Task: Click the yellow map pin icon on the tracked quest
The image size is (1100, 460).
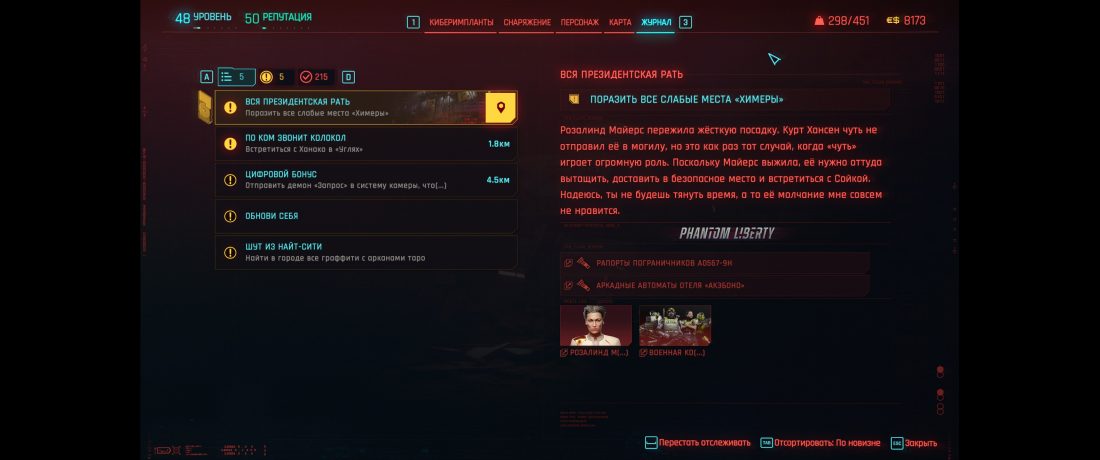Action: (x=501, y=107)
